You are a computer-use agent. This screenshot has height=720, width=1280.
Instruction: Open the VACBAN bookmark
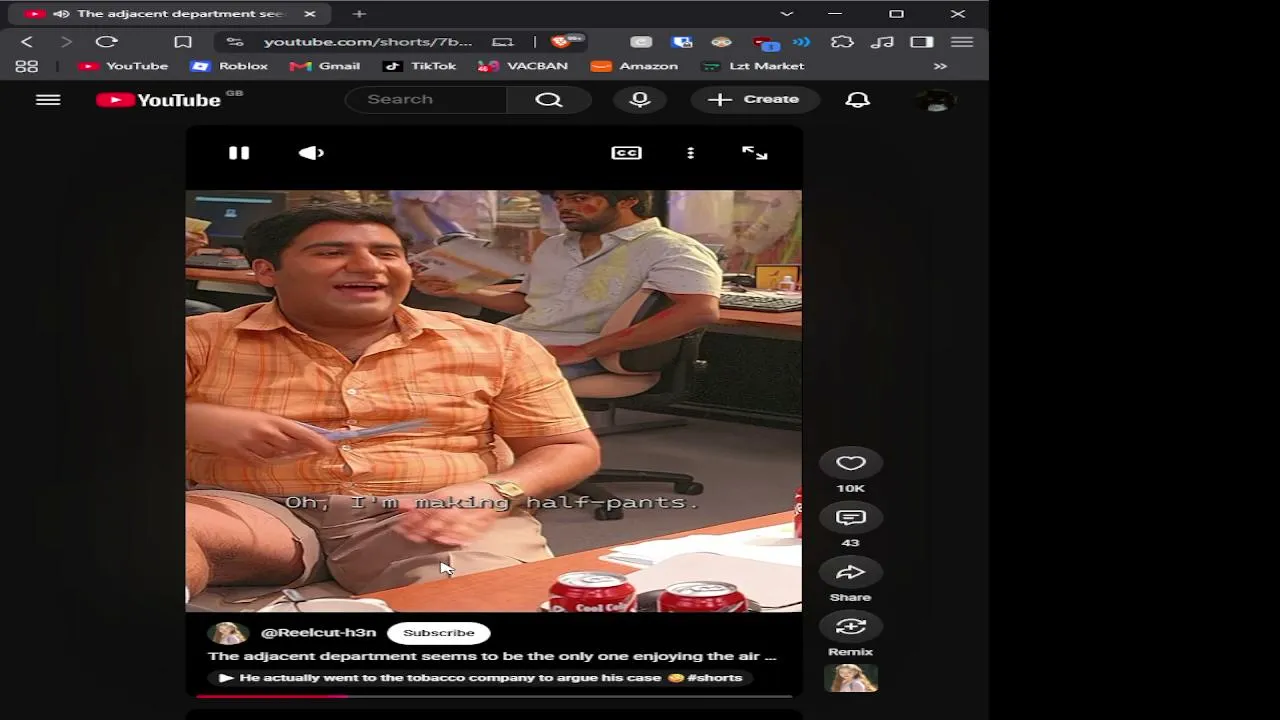pos(523,66)
